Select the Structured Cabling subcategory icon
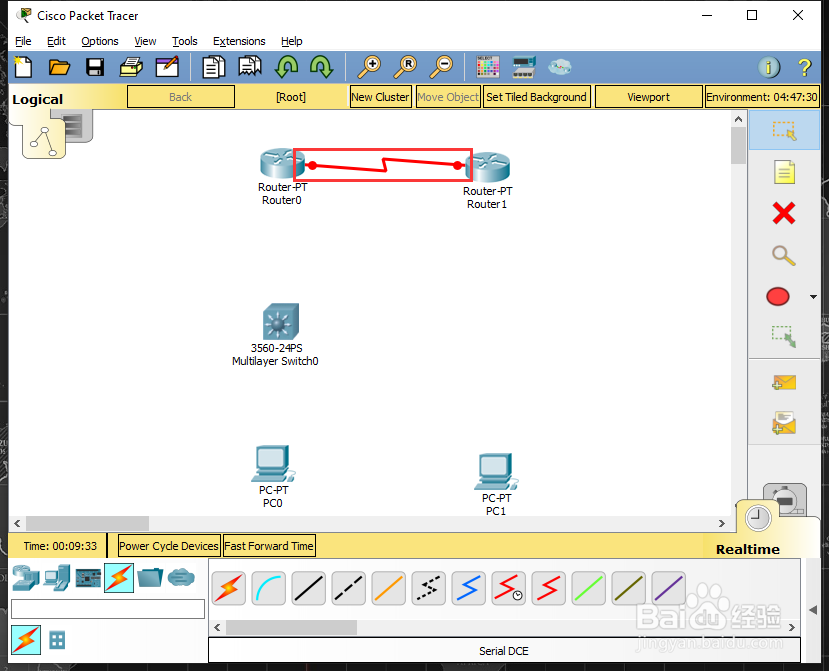Screen dimensions: 829x671 click(57, 640)
